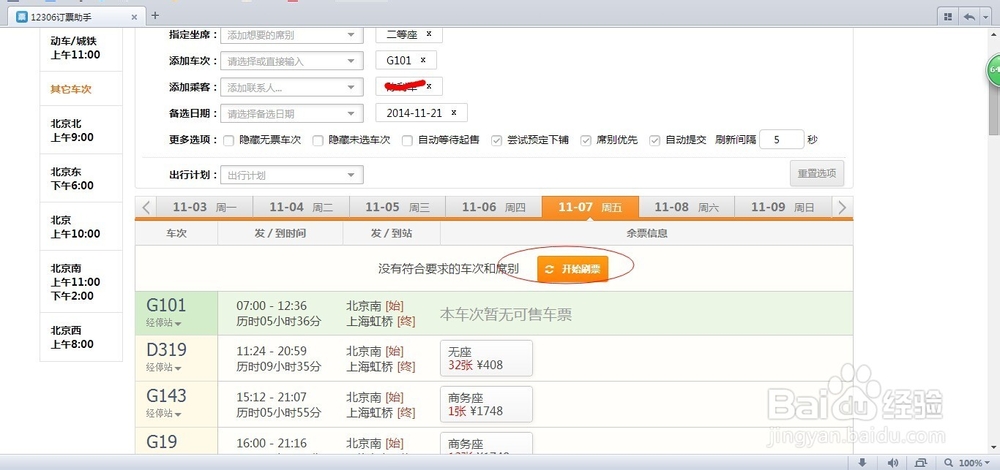Viewport: 1000px width, 470px height.
Task: Toggle 自动等待起售 checkbox
Action: 407,140
